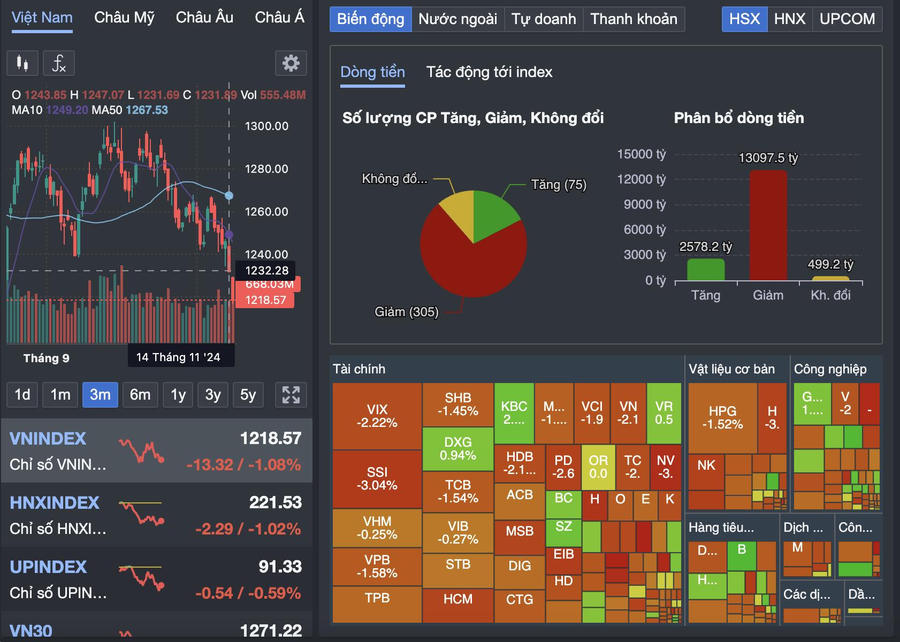
Task: Select the 1d timeframe
Action: 22,395
